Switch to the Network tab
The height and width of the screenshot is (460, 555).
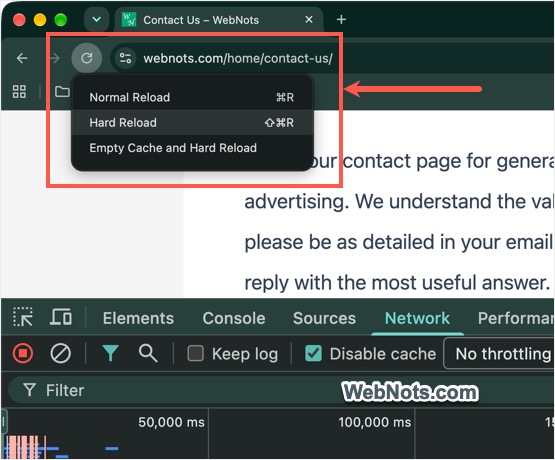tap(417, 318)
